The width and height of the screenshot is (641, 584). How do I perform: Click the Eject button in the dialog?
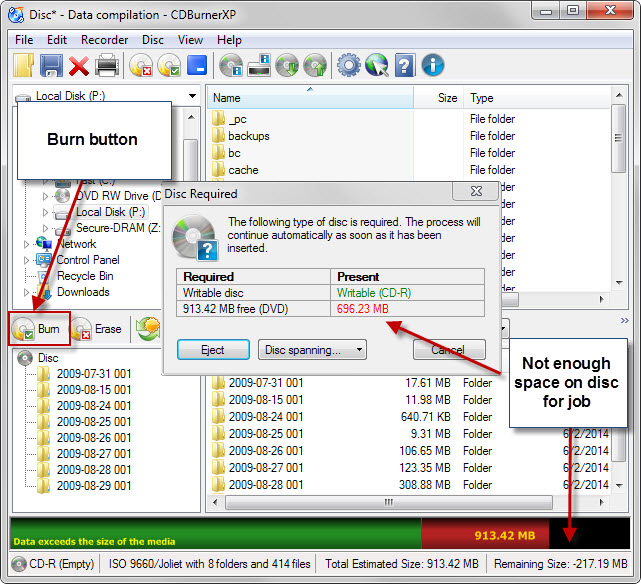[x=213, y=350]
